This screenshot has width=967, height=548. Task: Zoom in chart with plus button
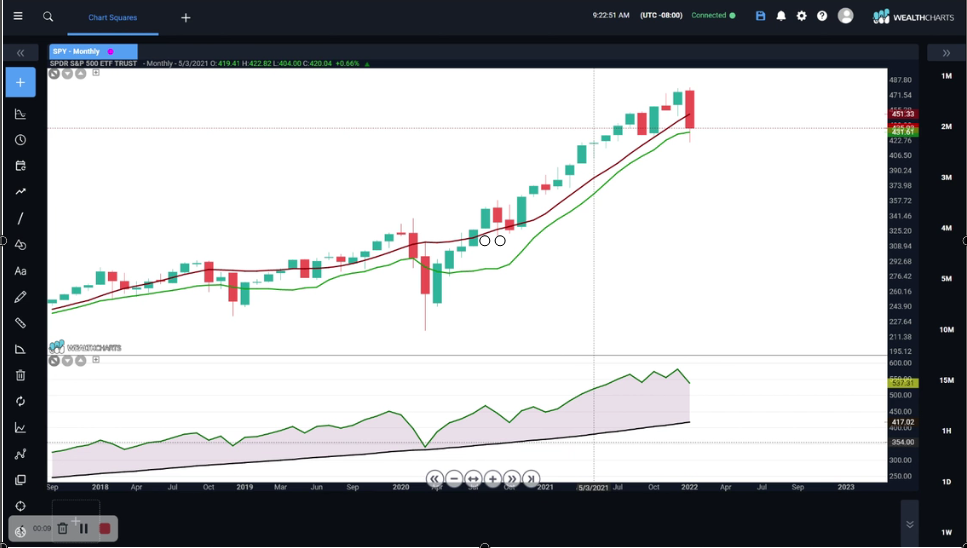(x=492, y=479)
